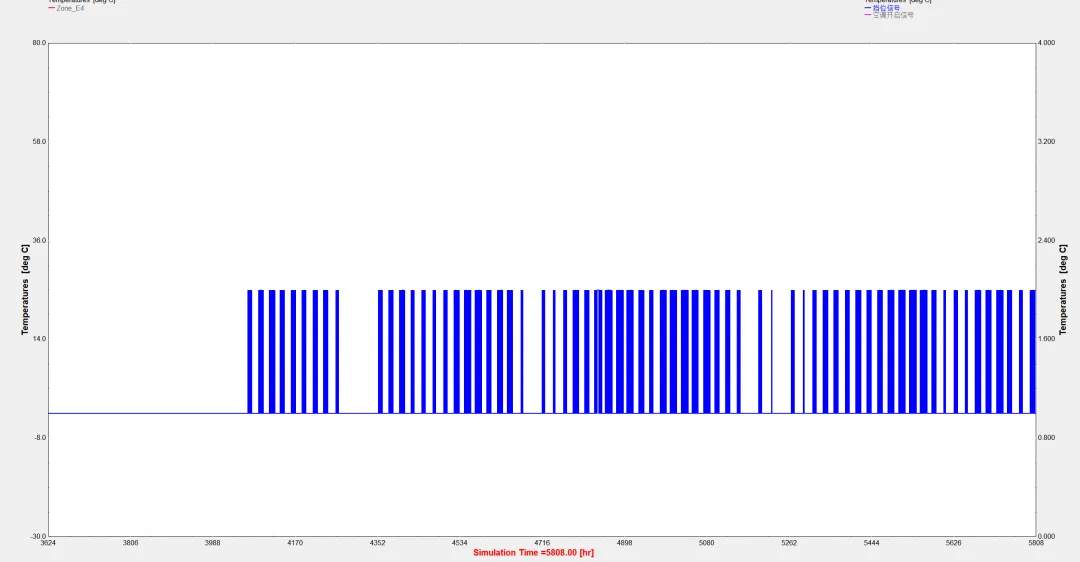The width and height of the screenshot is (1080, 562).
Task: Click left axis value -30.0
Action: tap(39, 536)
